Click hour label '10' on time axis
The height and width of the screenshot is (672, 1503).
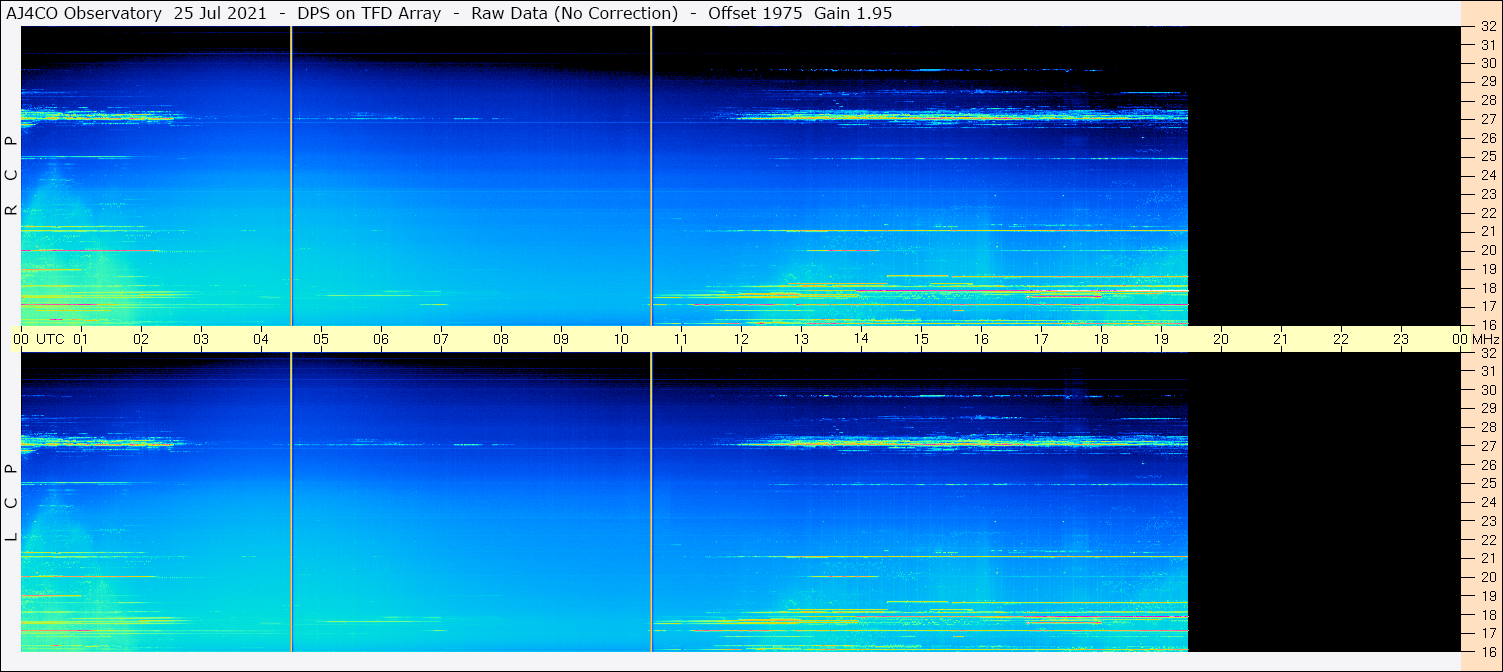click(621, 339)
